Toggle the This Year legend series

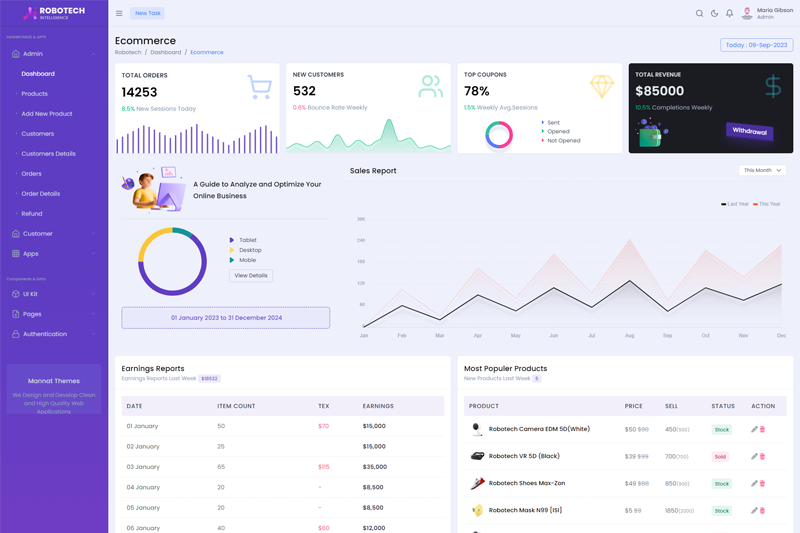(x=767, y=204)
